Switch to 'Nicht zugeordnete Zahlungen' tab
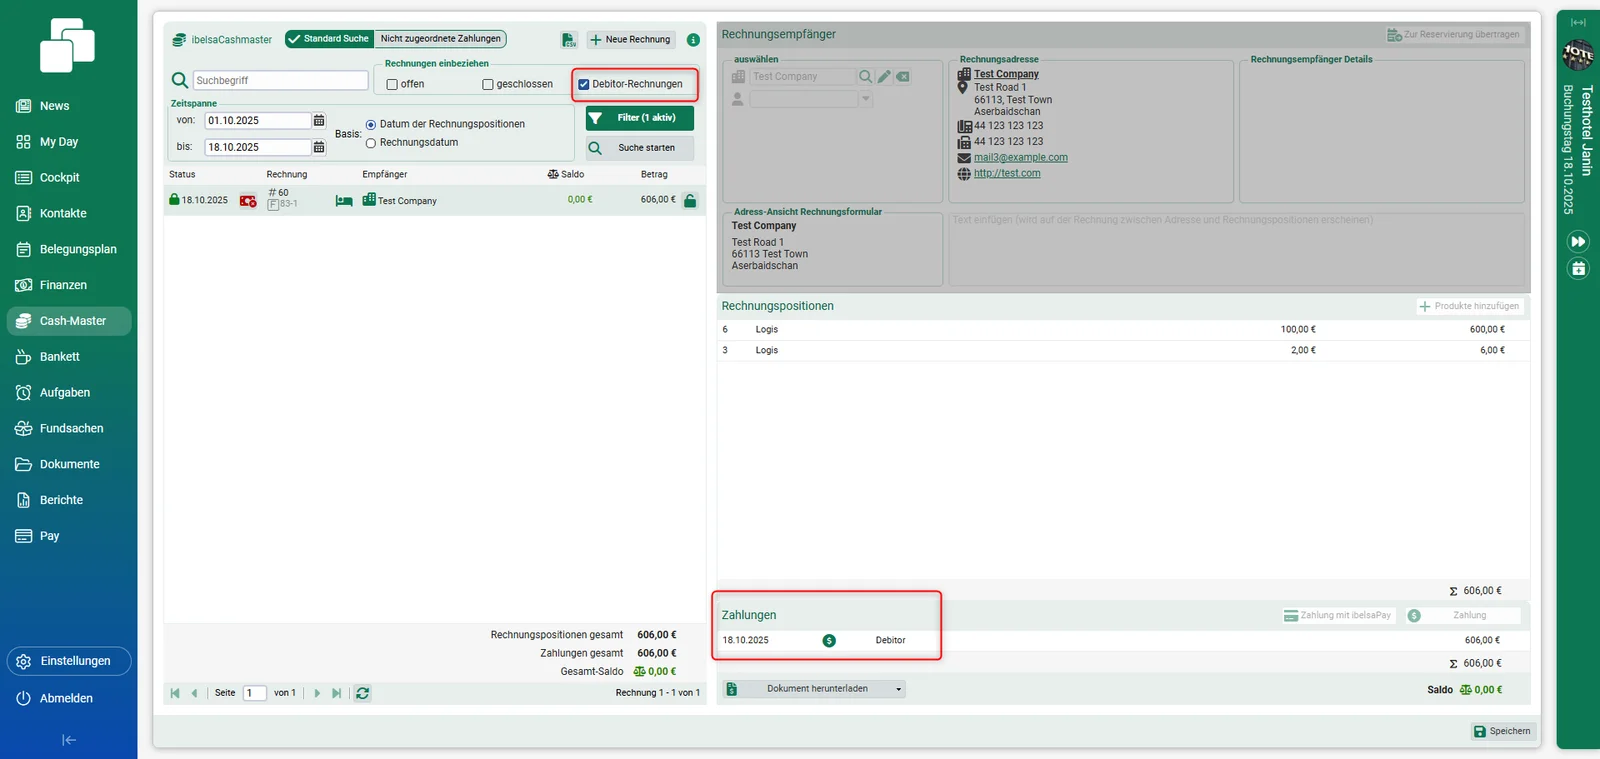The height and width of the screenshot is (759, 1600). click(x=440, y=39)
